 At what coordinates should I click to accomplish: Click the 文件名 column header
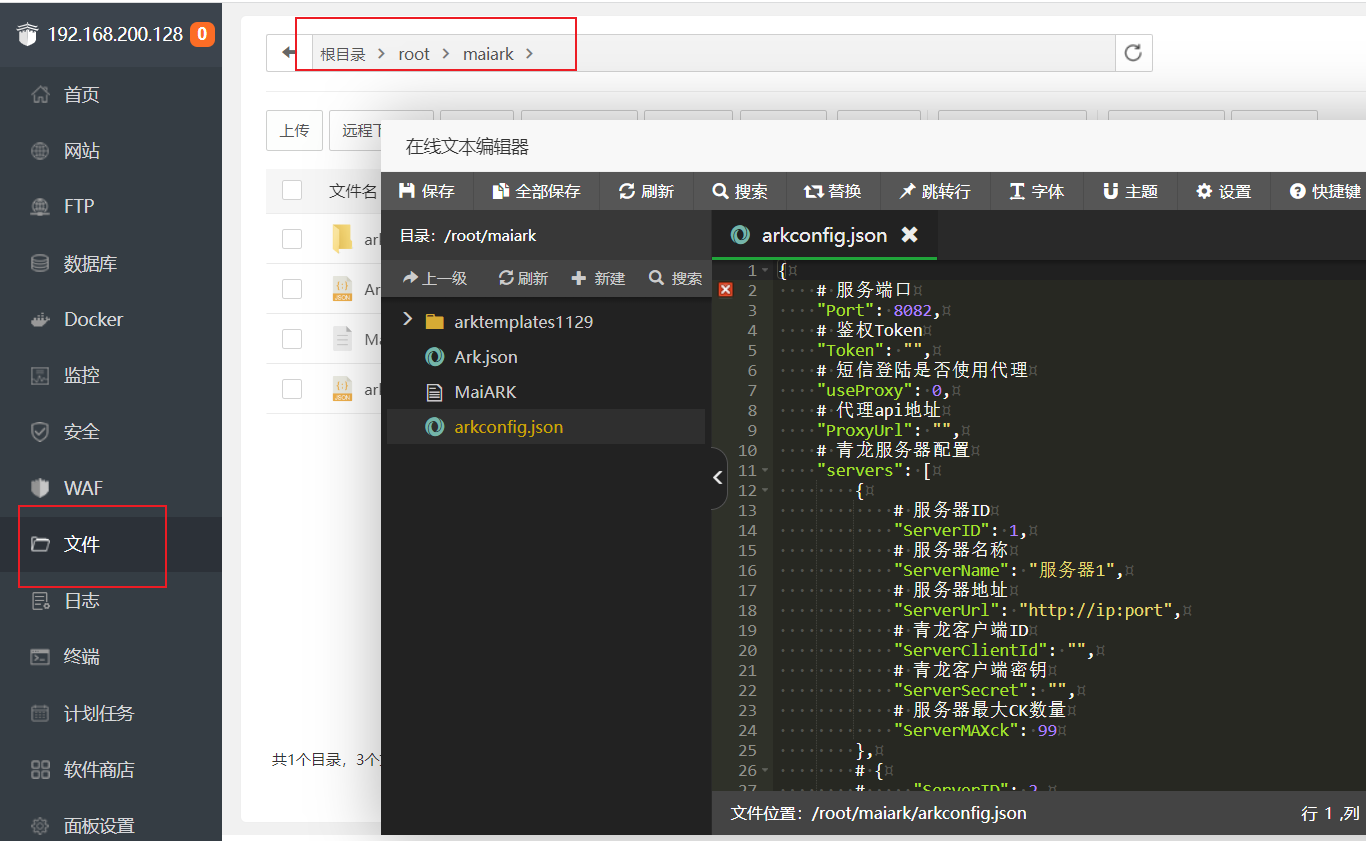[353, 190]
